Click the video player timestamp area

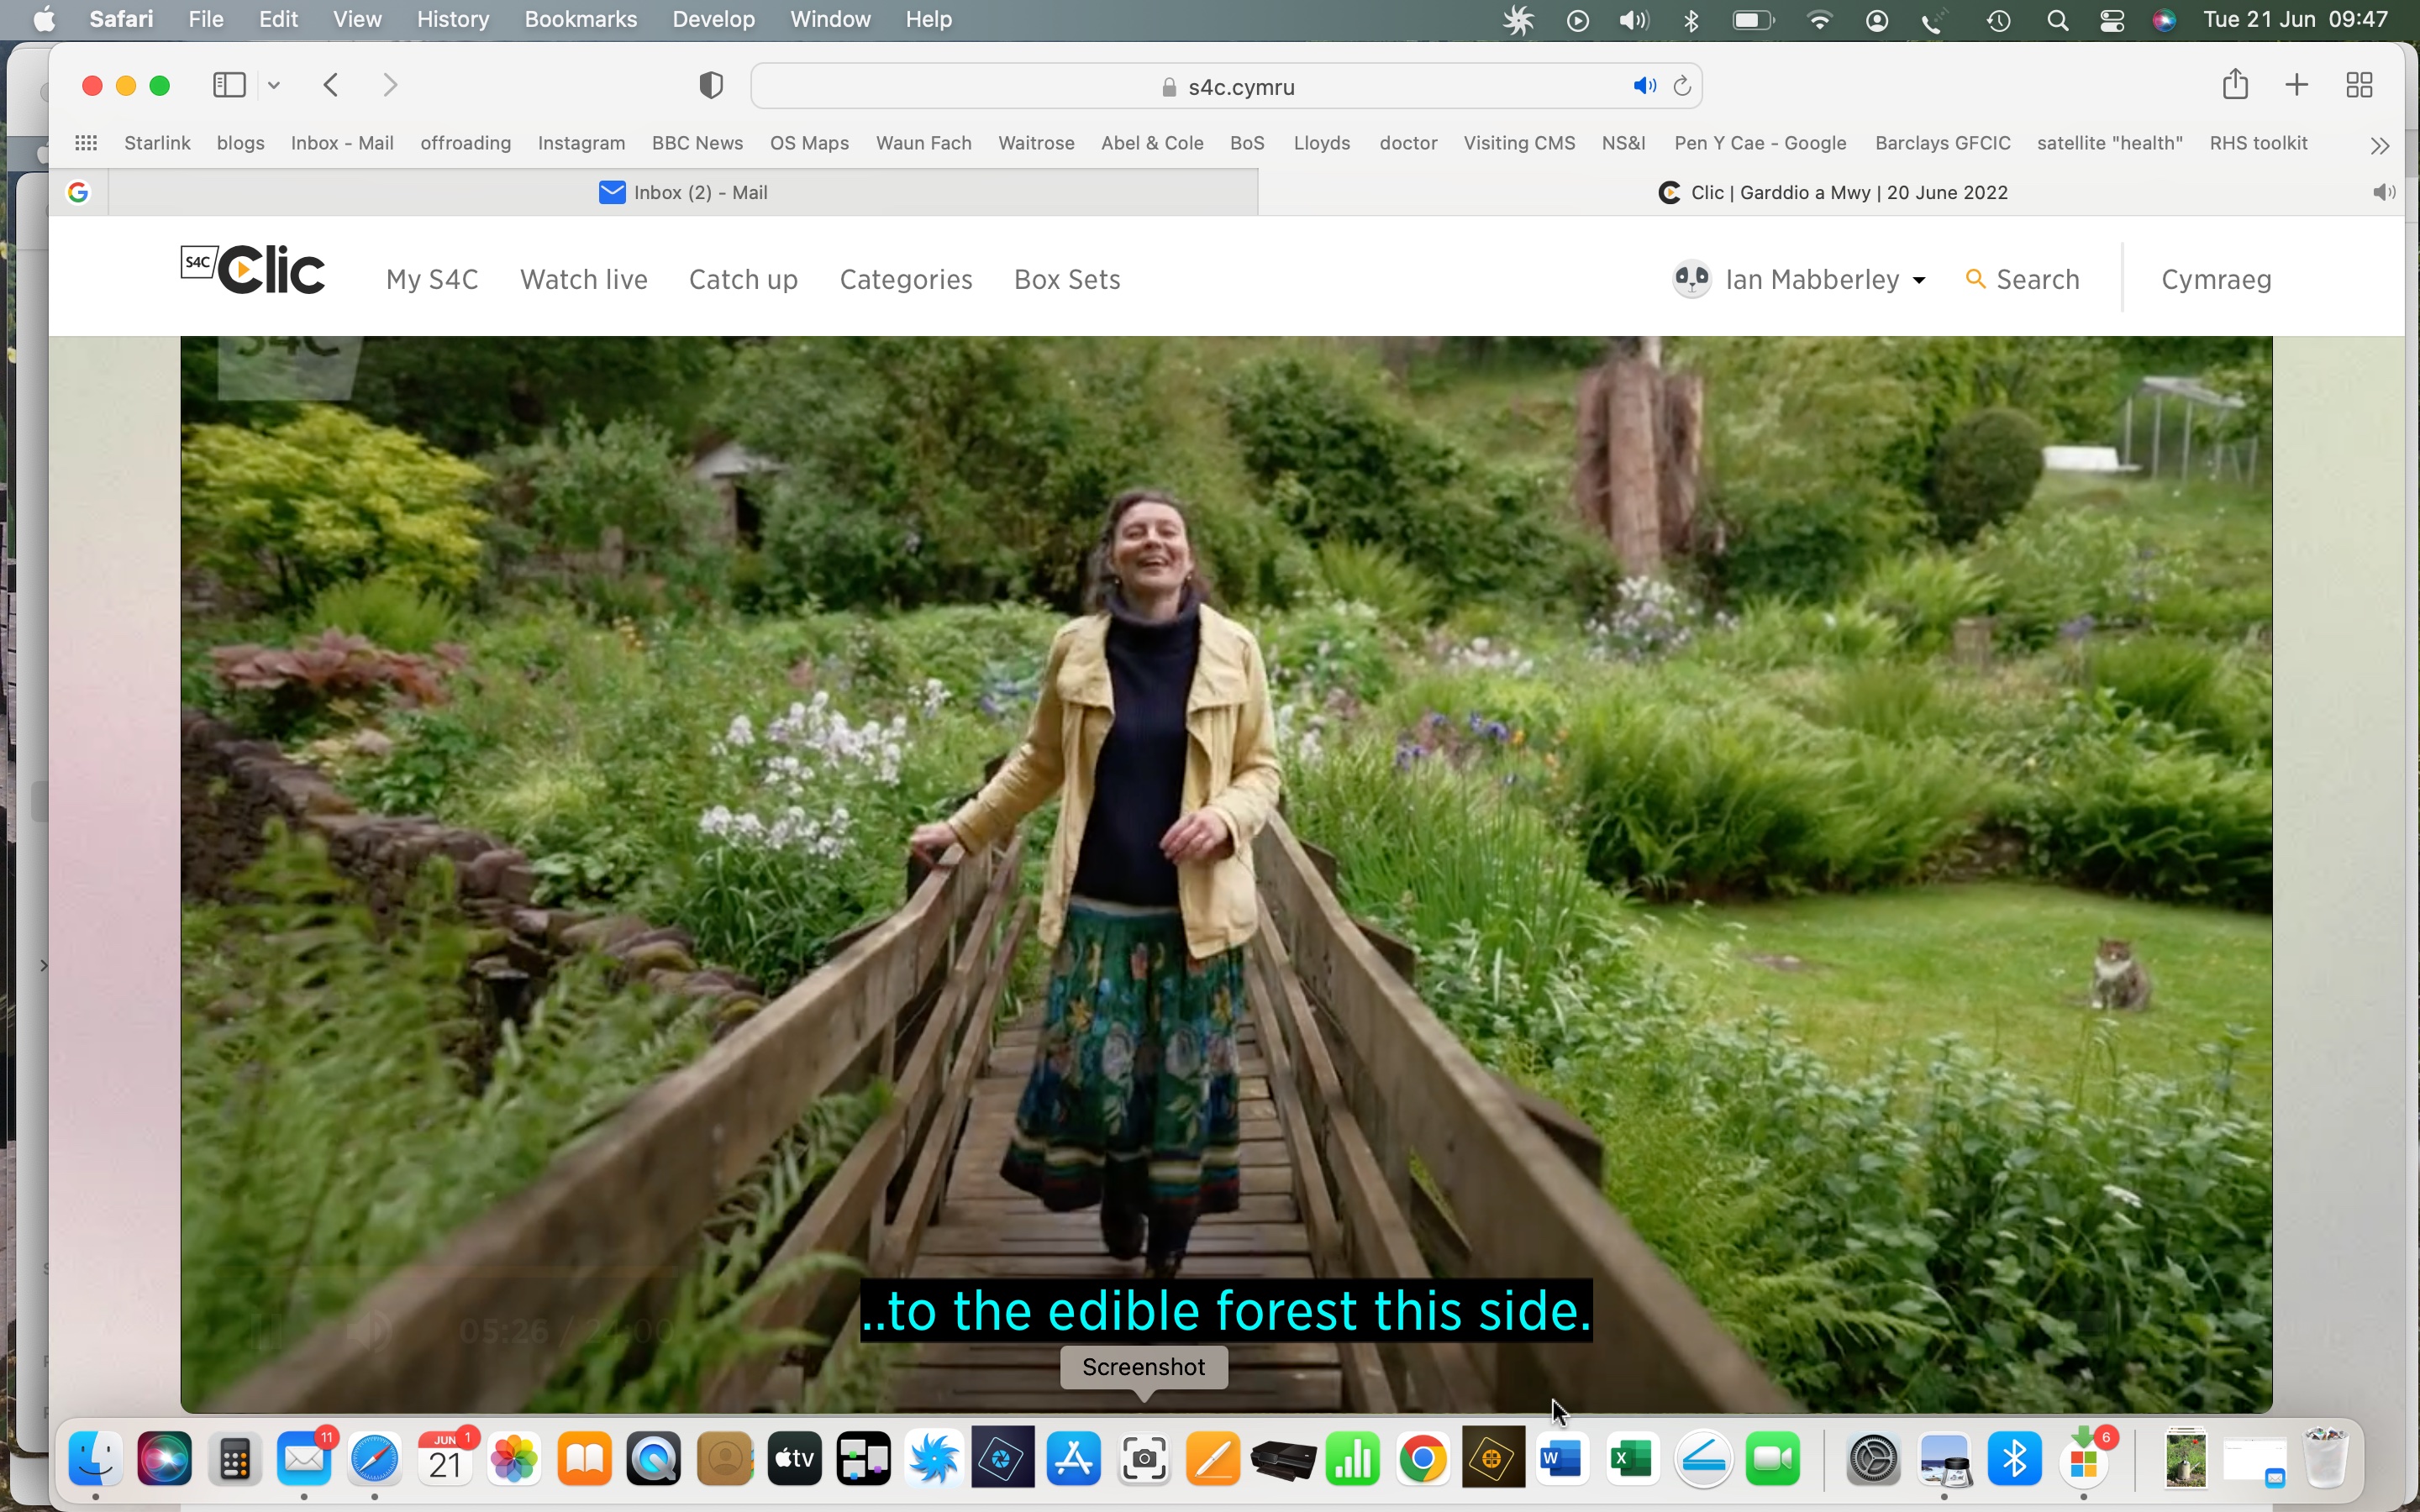[565, 1331]
